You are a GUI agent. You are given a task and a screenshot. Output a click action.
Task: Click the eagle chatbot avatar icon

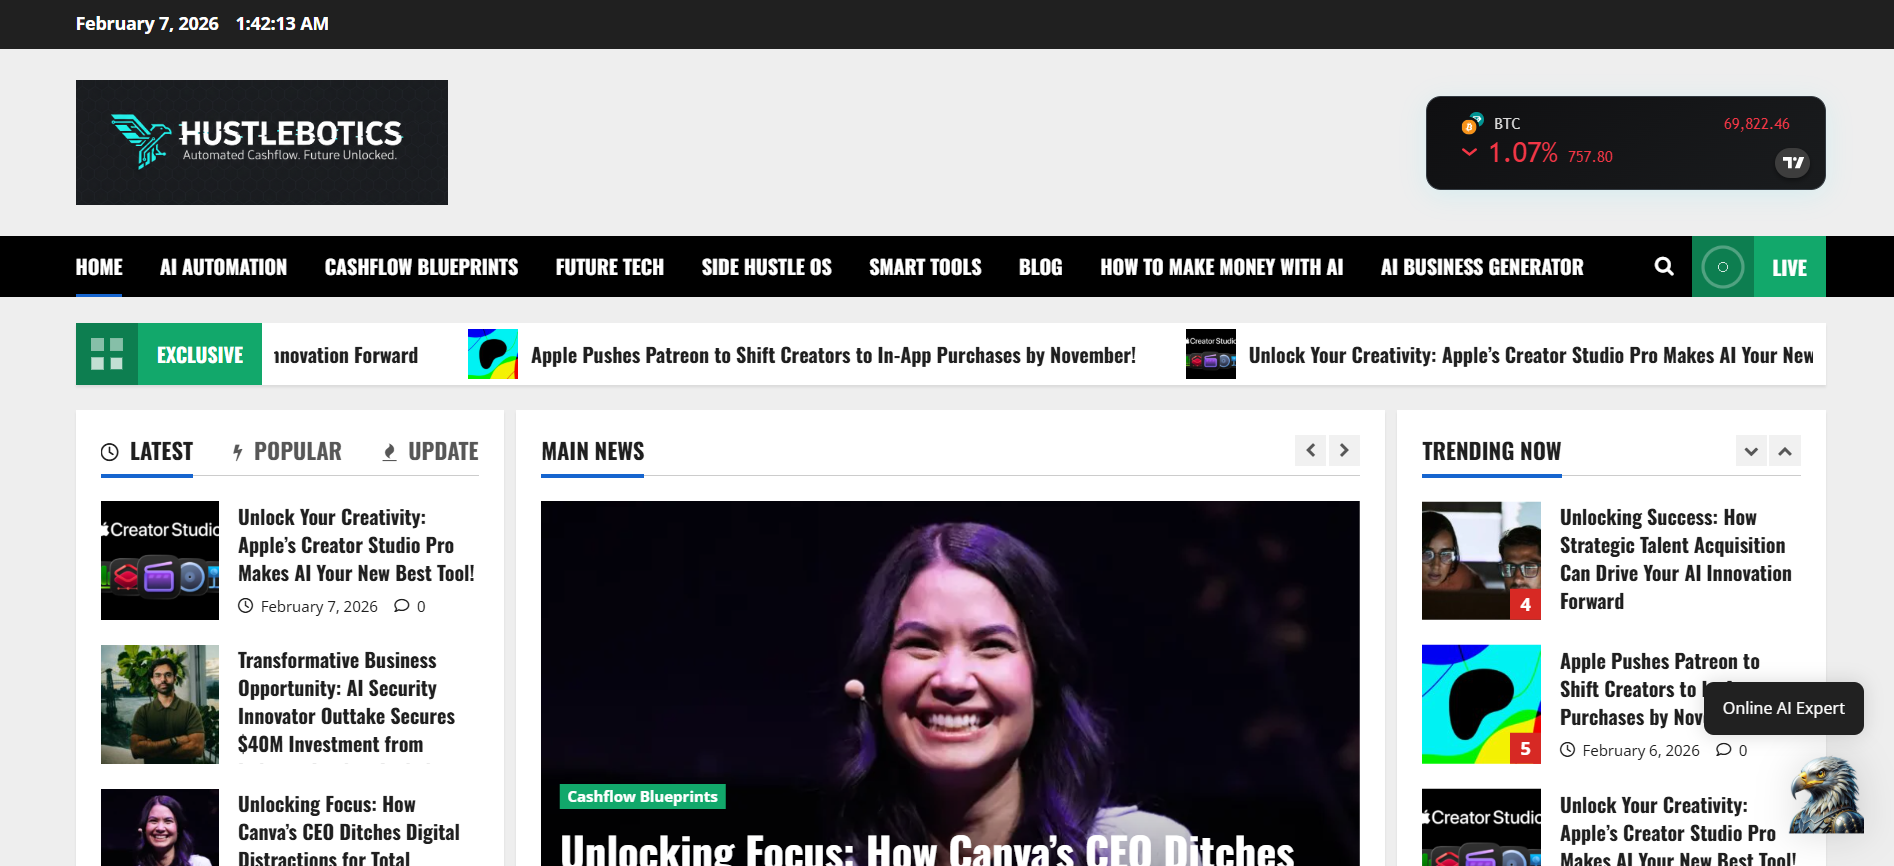point(1826,796)
